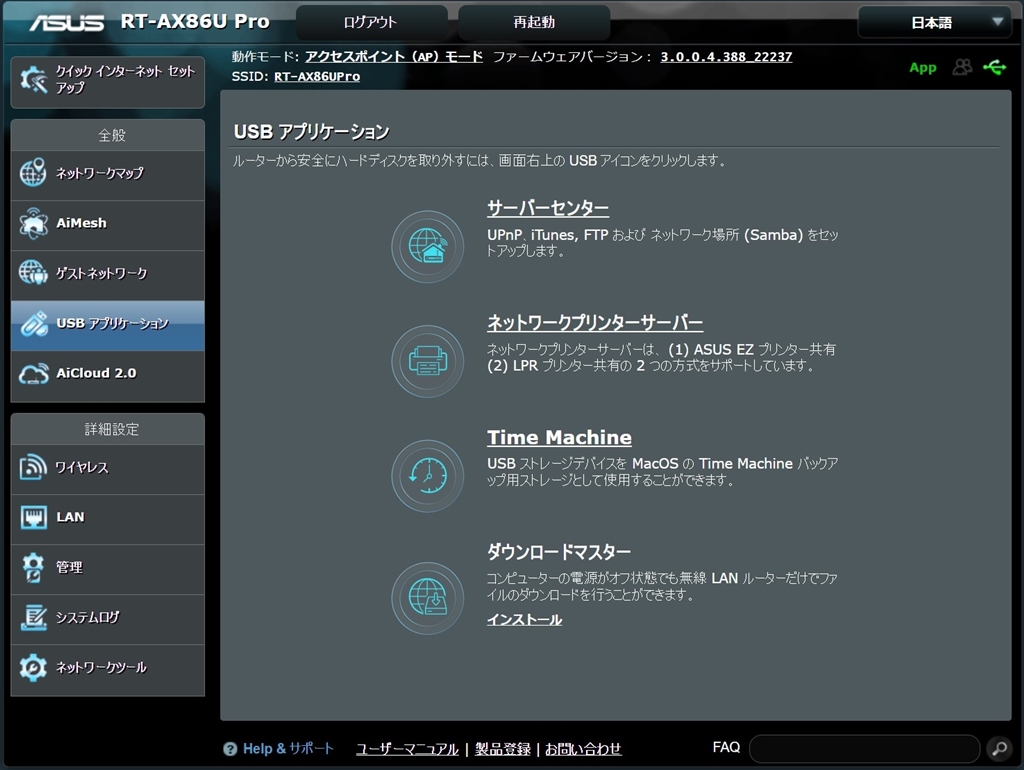Go to the LAN settings menu
Image resolution: width=1024 pixels, height=770 pixels.
(108, 517)
